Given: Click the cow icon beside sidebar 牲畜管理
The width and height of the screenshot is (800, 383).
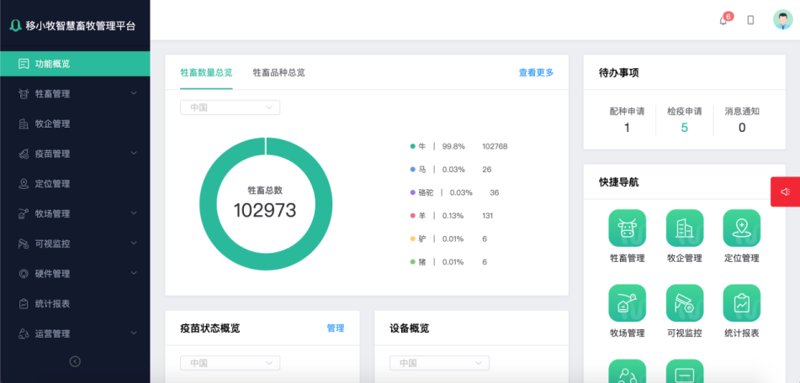Looking at the screenshot, I should point(23,94).
